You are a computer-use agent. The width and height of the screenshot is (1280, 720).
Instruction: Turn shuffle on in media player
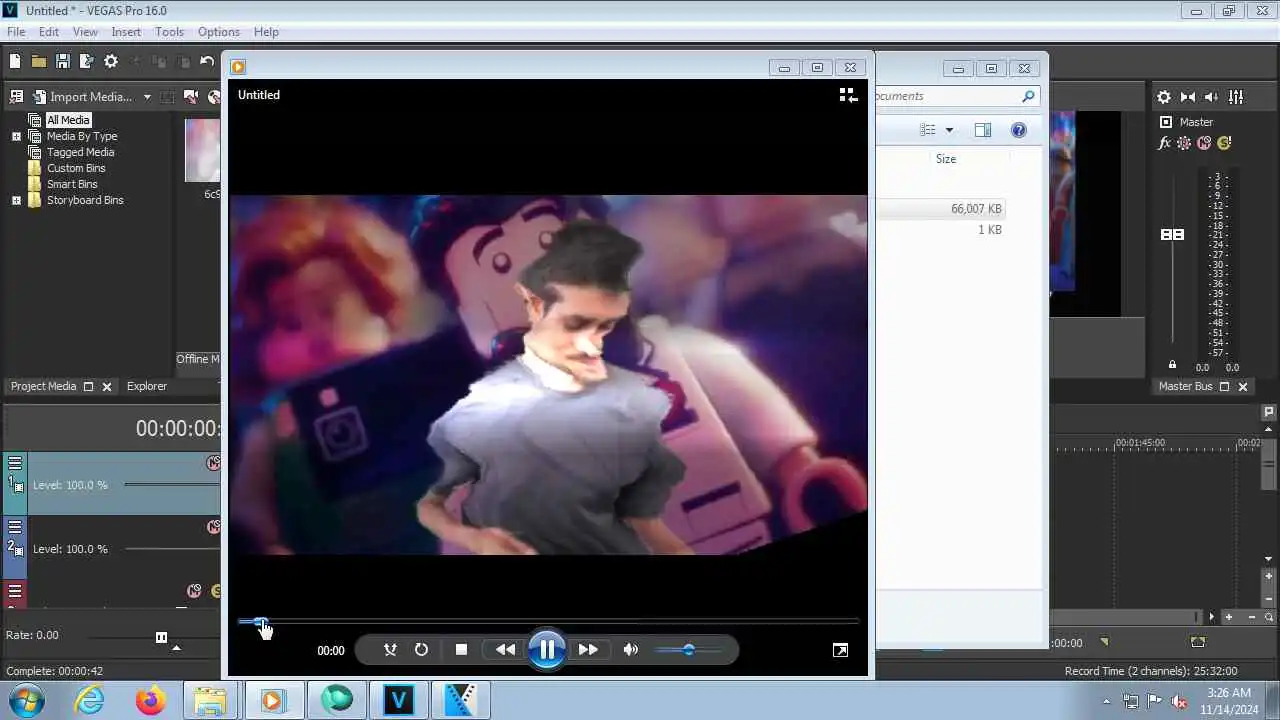tap(390, 650)
